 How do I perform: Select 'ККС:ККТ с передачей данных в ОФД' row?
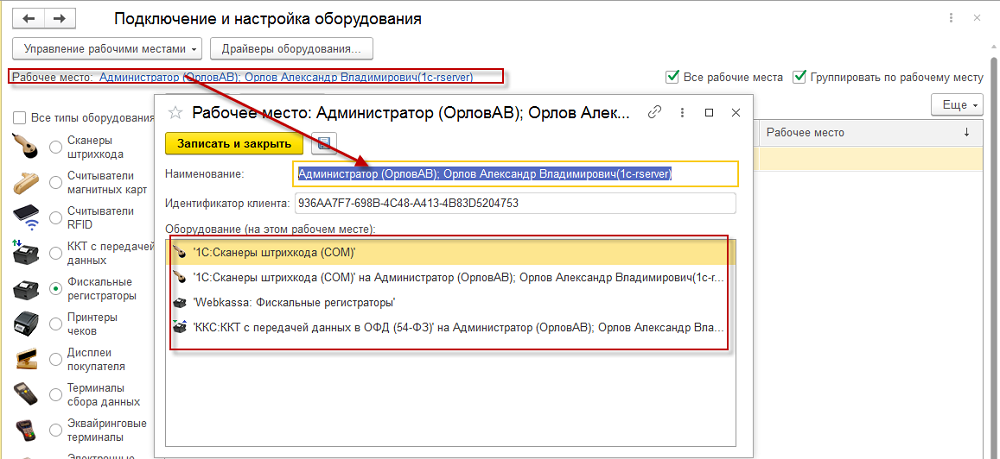coord(451,327)
